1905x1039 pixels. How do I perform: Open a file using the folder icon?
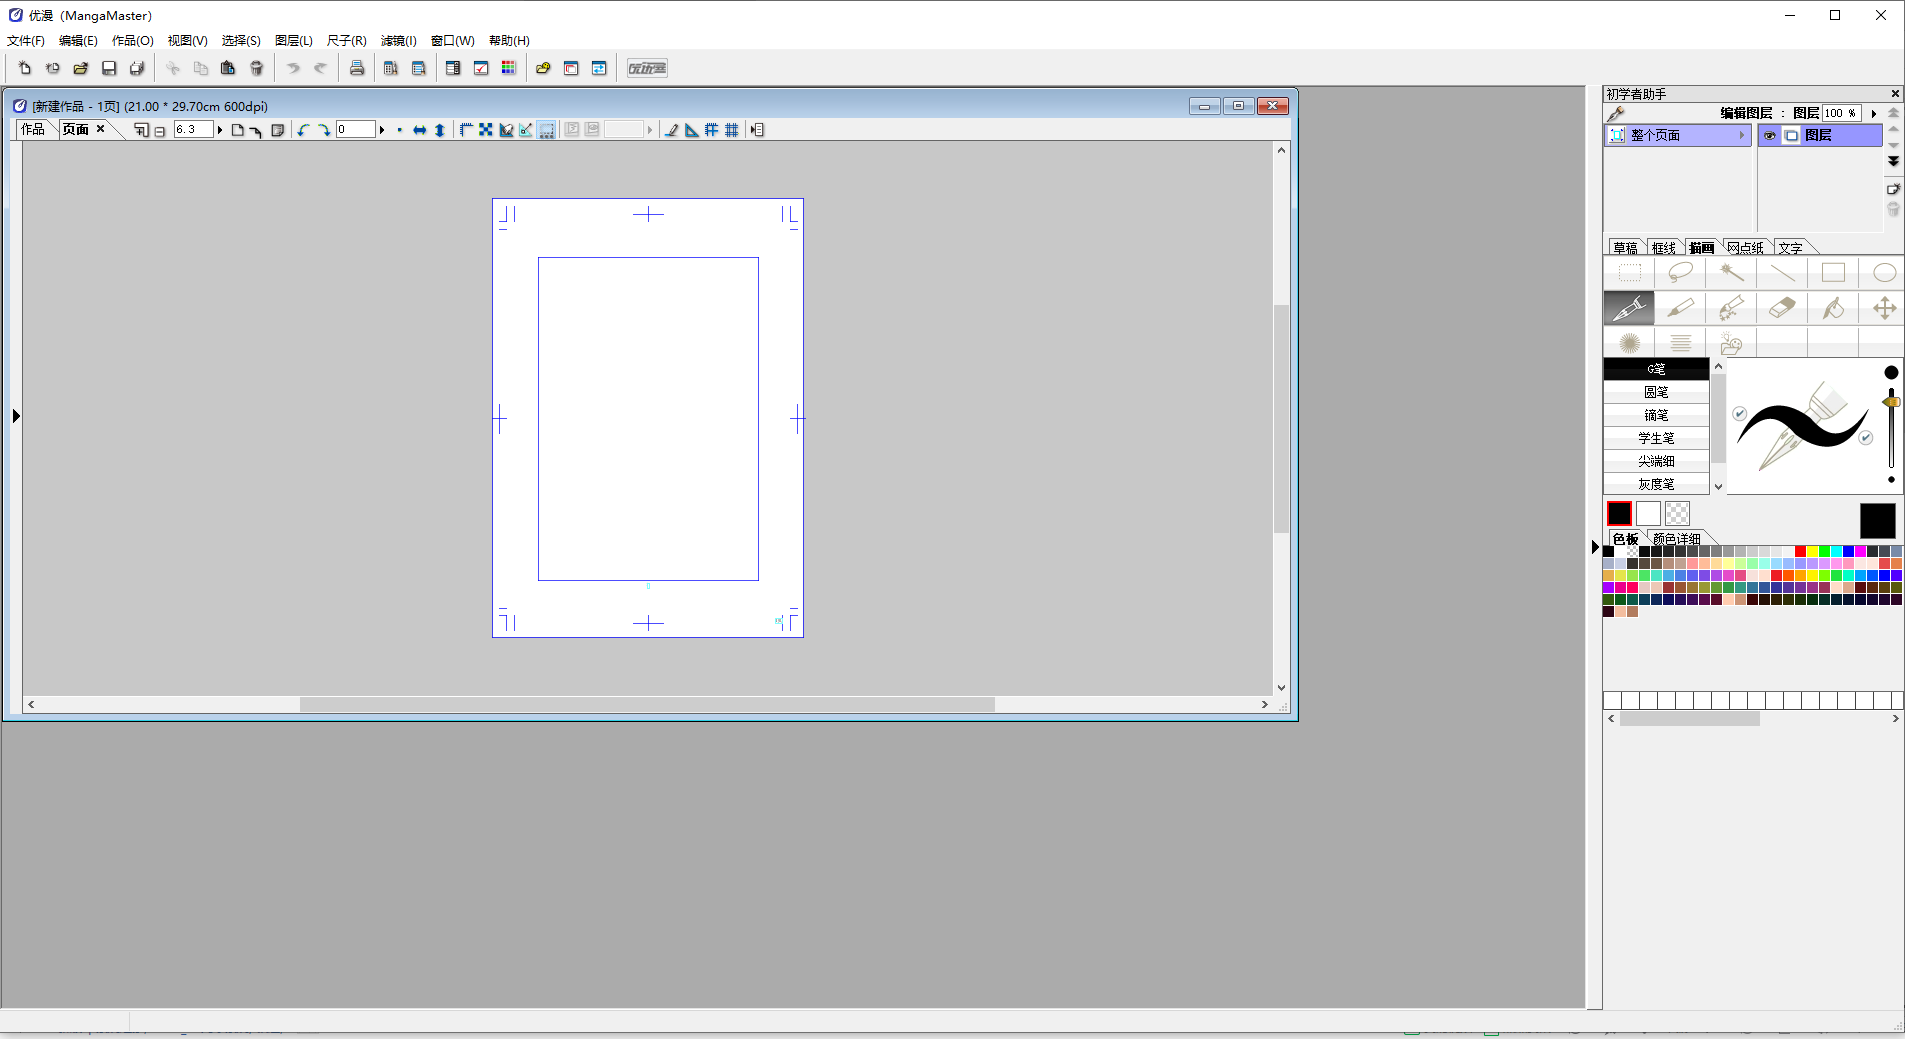(x=81, y=68)
